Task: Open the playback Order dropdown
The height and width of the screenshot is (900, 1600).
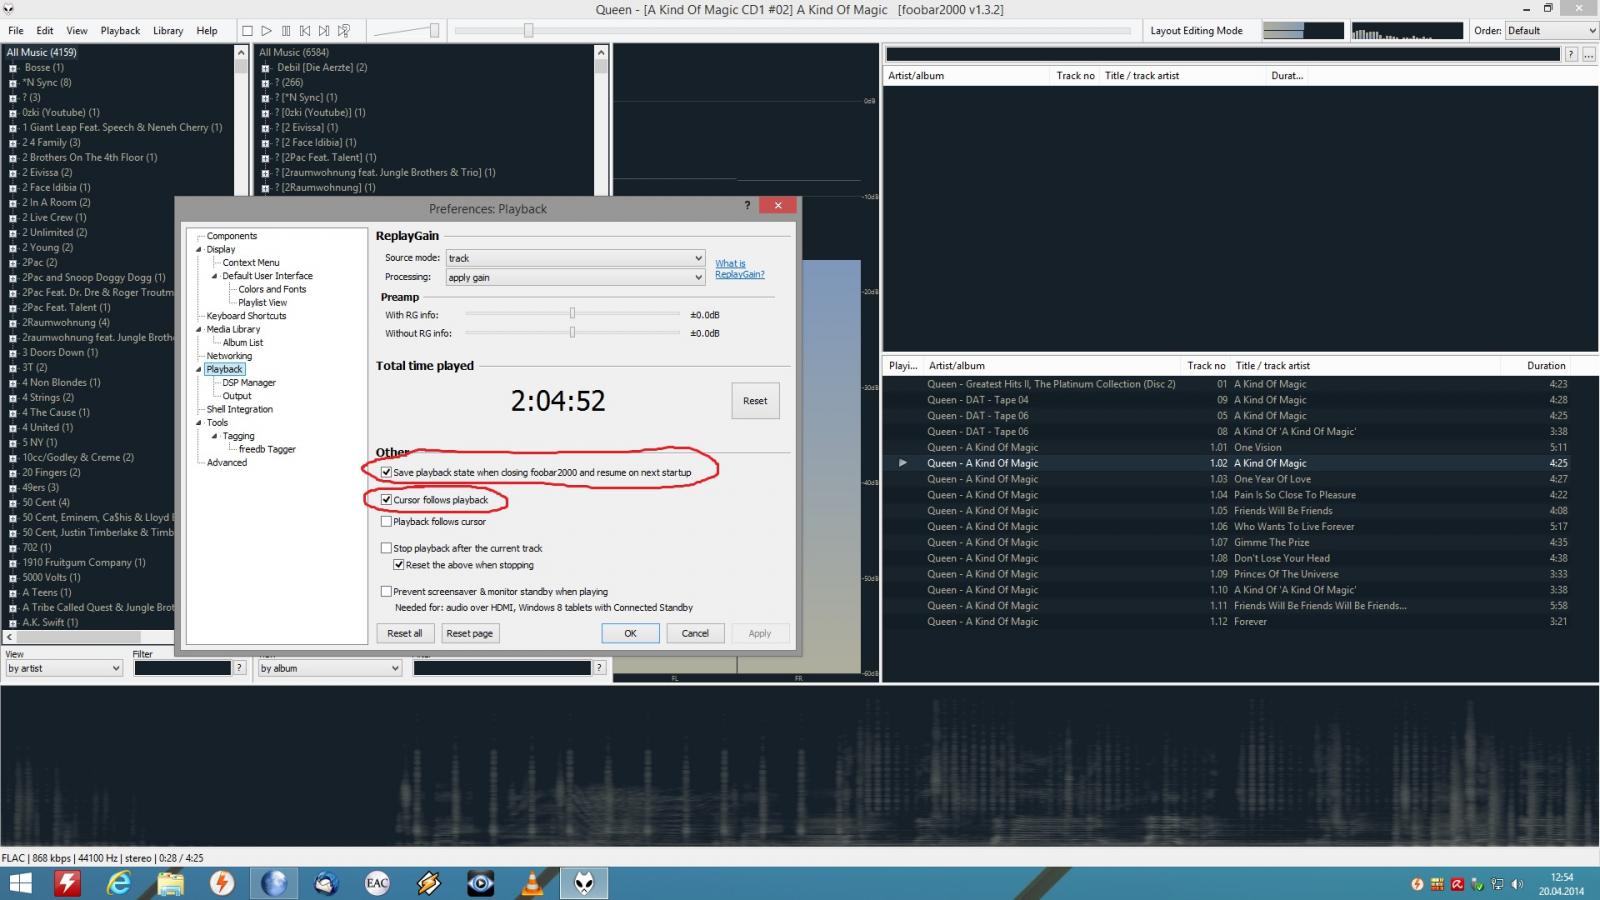Action: (x=1552, y=31)
